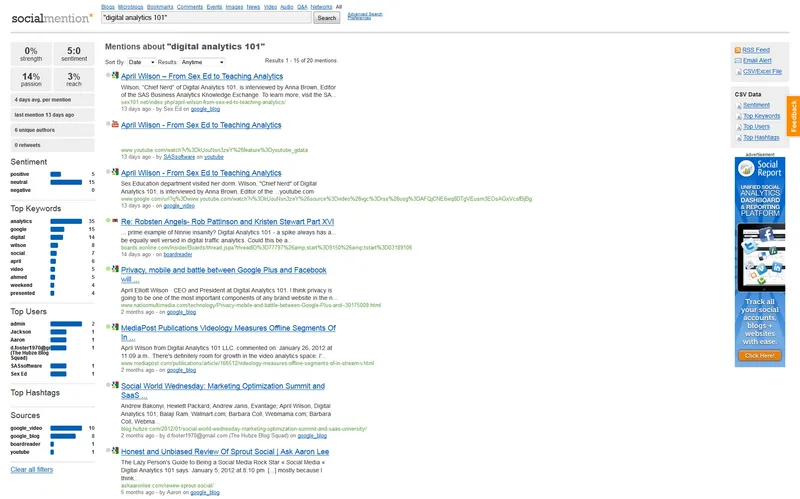The height and width of the screenshot is (499, 800).
Task: Click the 'analytics' keyword bar in Top Keywords
Action: click(66, 221)
